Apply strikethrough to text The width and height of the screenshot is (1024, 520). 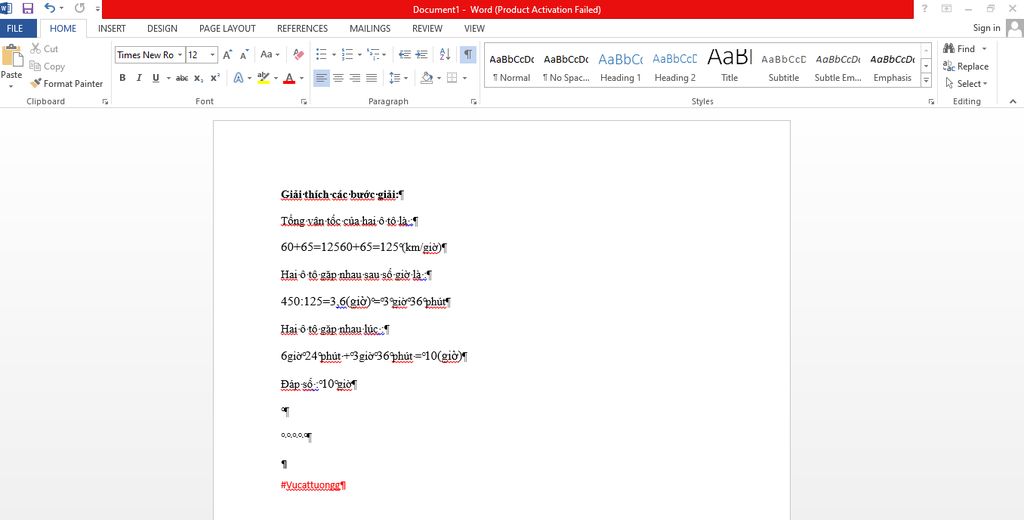[182, 78]
